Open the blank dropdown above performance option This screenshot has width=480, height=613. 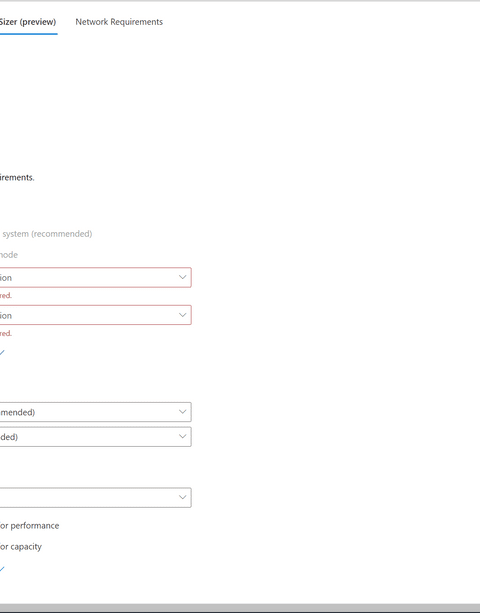(x=95, y=498)
